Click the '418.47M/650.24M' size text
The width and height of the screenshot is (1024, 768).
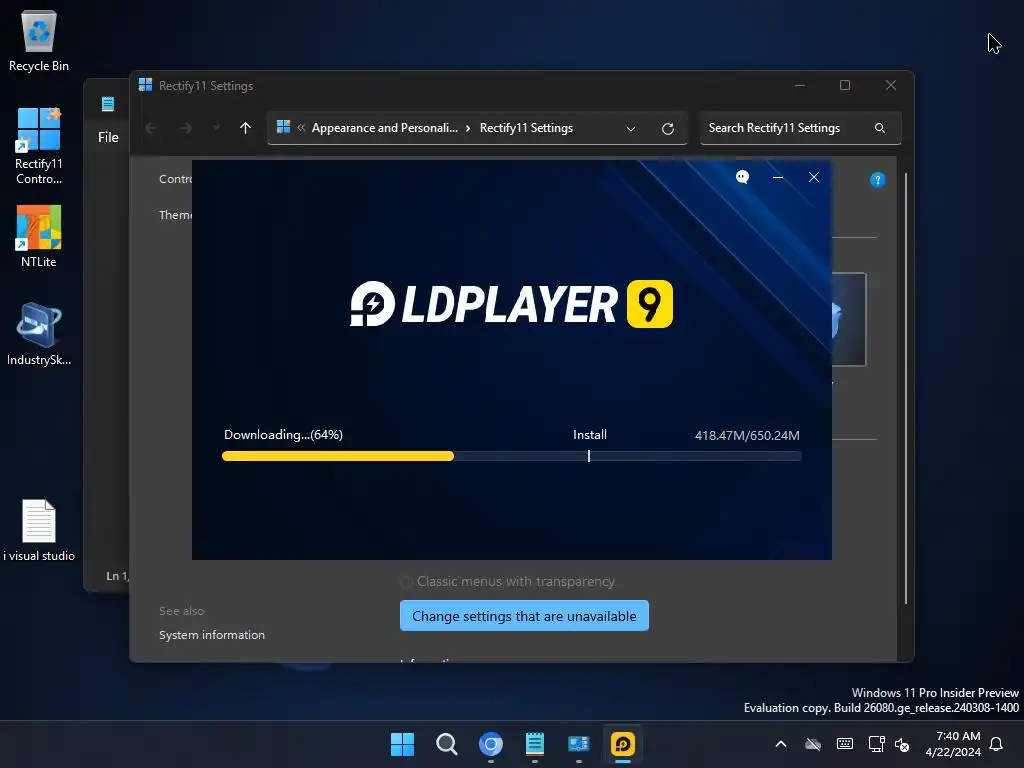click(747, 436)
